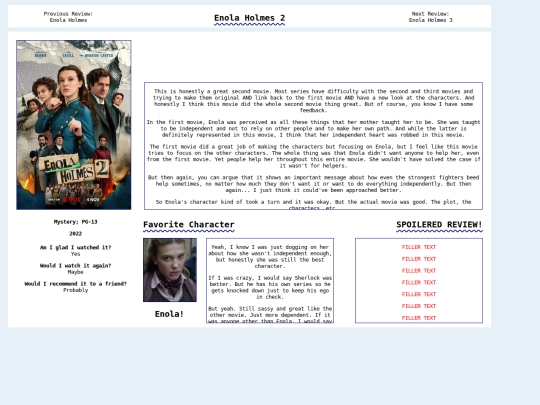Viewport: 540px width, 405px height.
Task: Click the Enola Holmes 2 page title
Action: (249, 18)
